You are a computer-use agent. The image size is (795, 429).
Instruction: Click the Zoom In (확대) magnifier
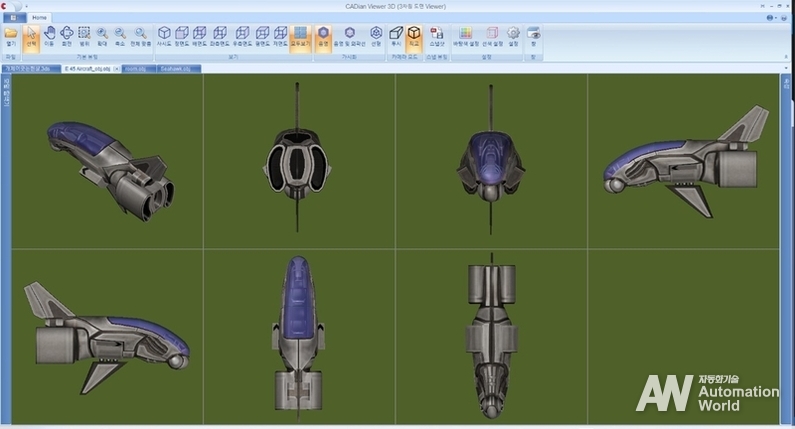click(101, 37)
